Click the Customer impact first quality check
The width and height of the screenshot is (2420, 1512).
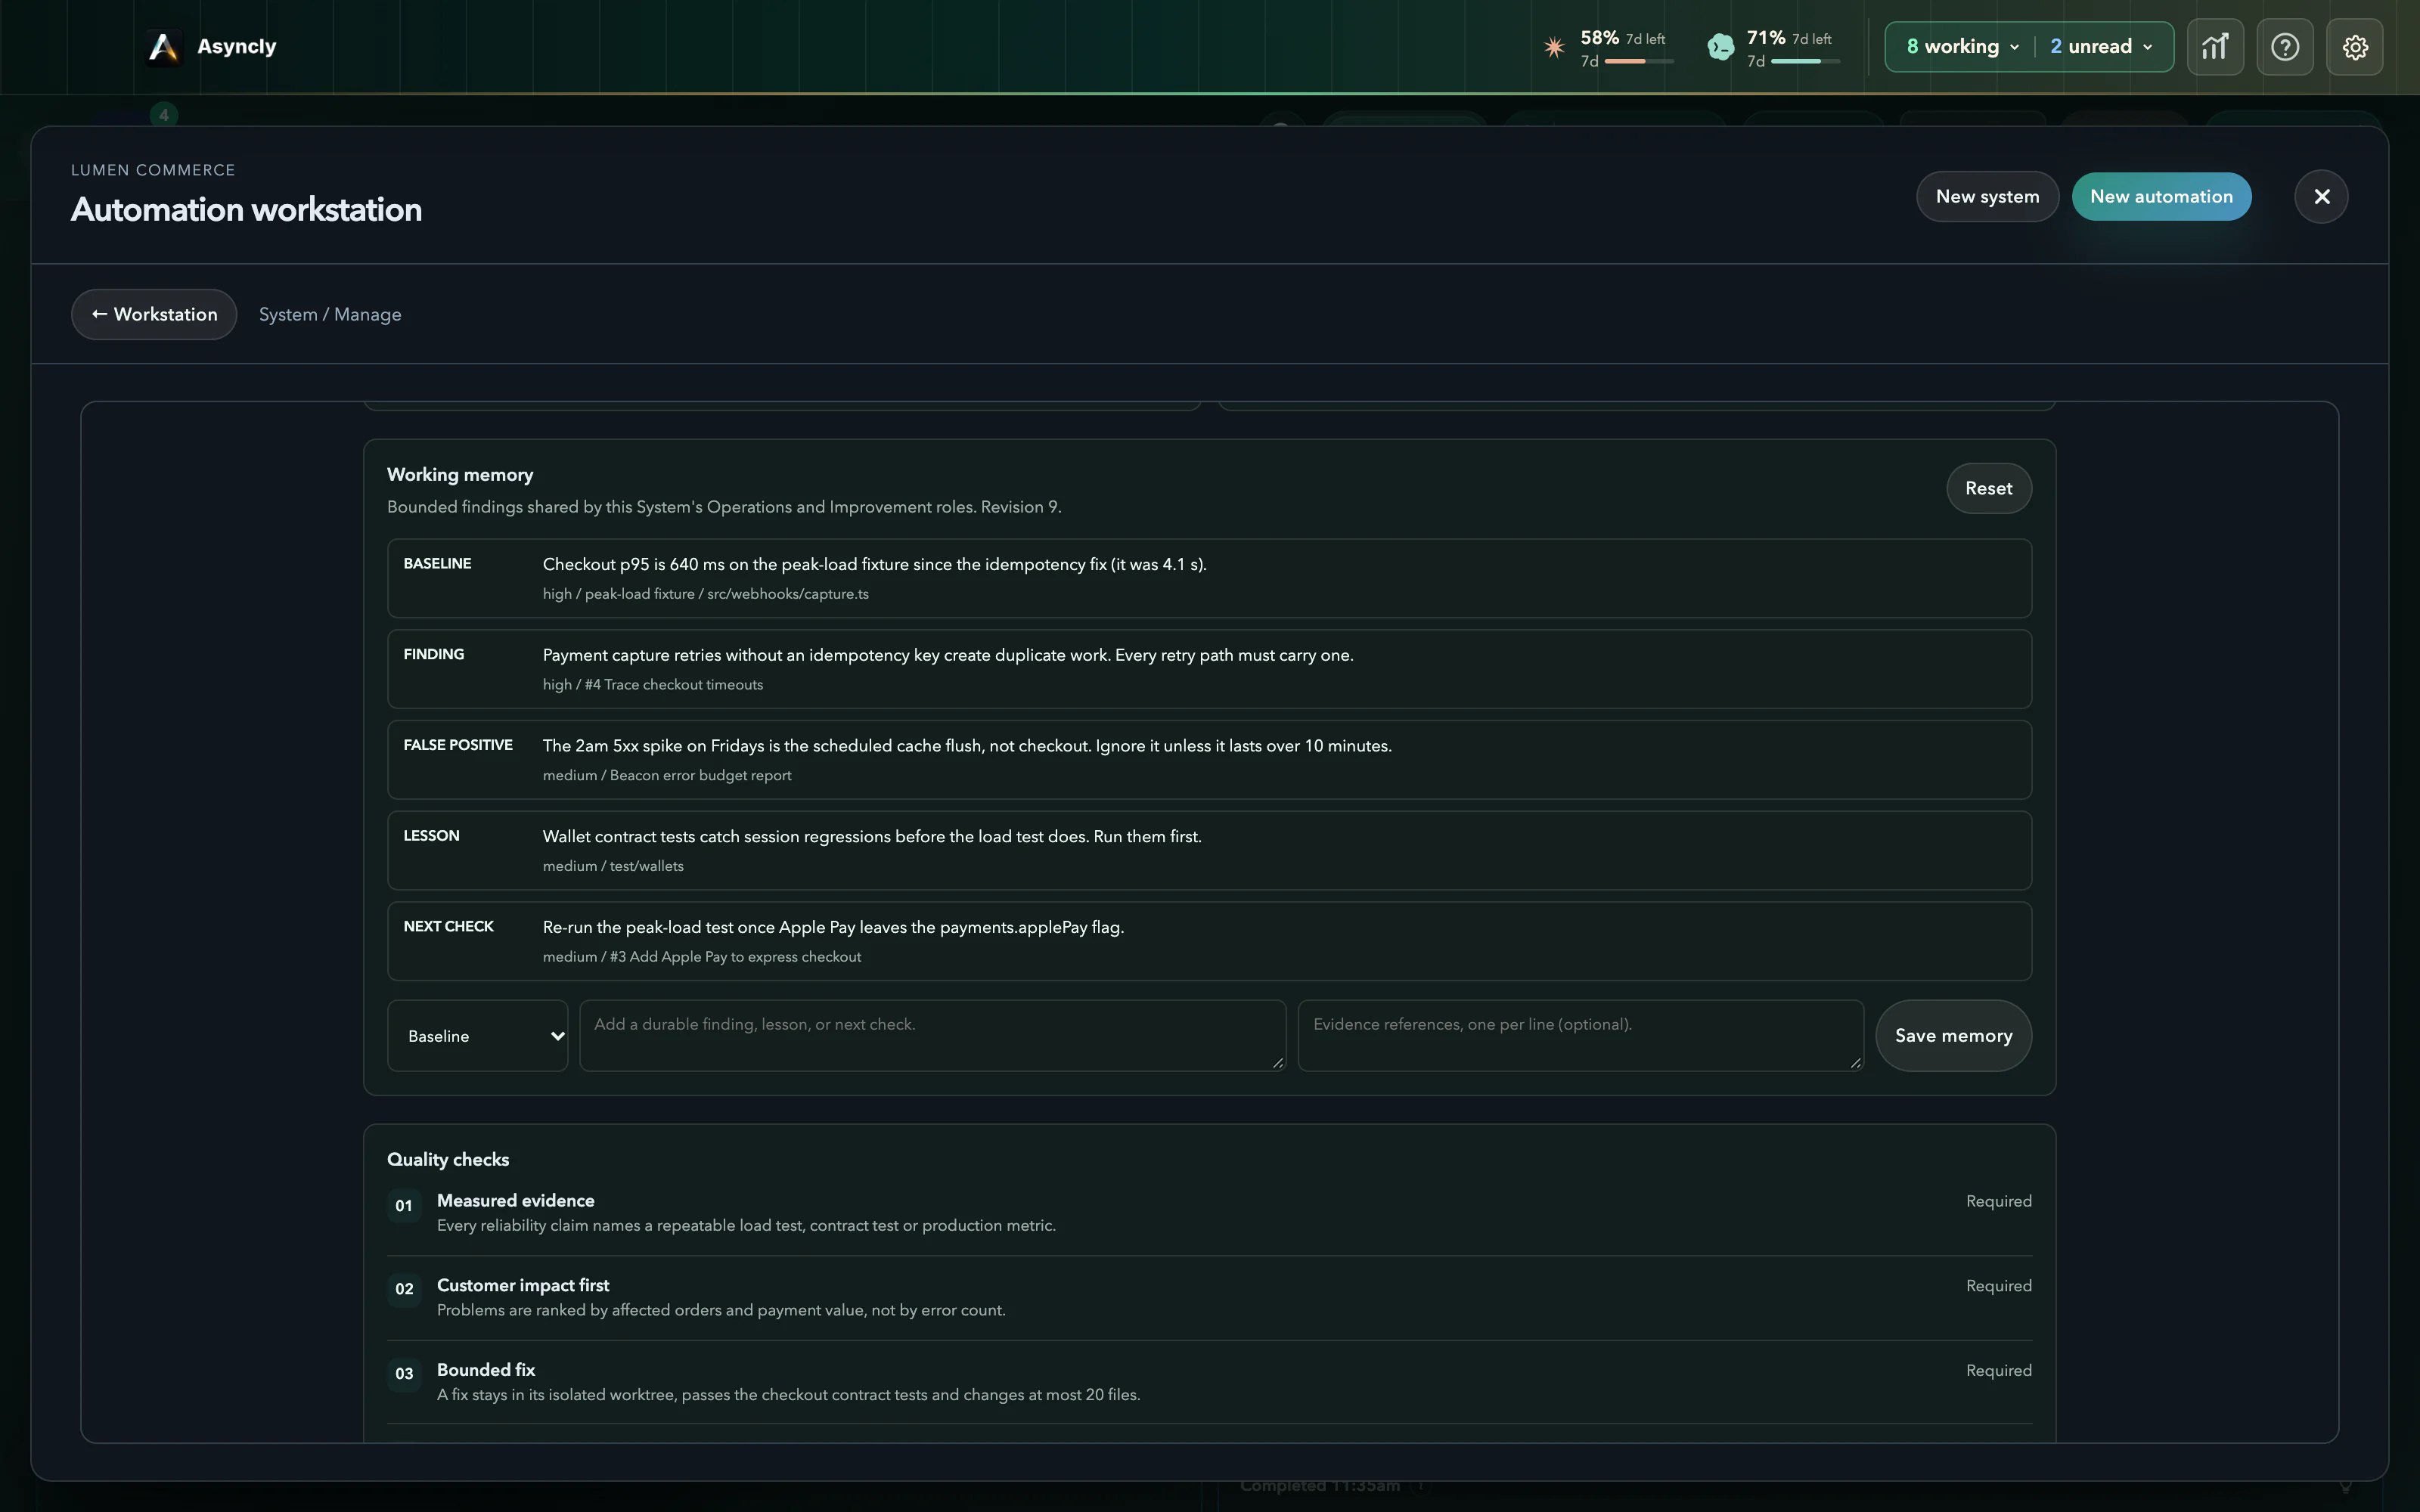pyautogui.click(x=1209, y=1297)
